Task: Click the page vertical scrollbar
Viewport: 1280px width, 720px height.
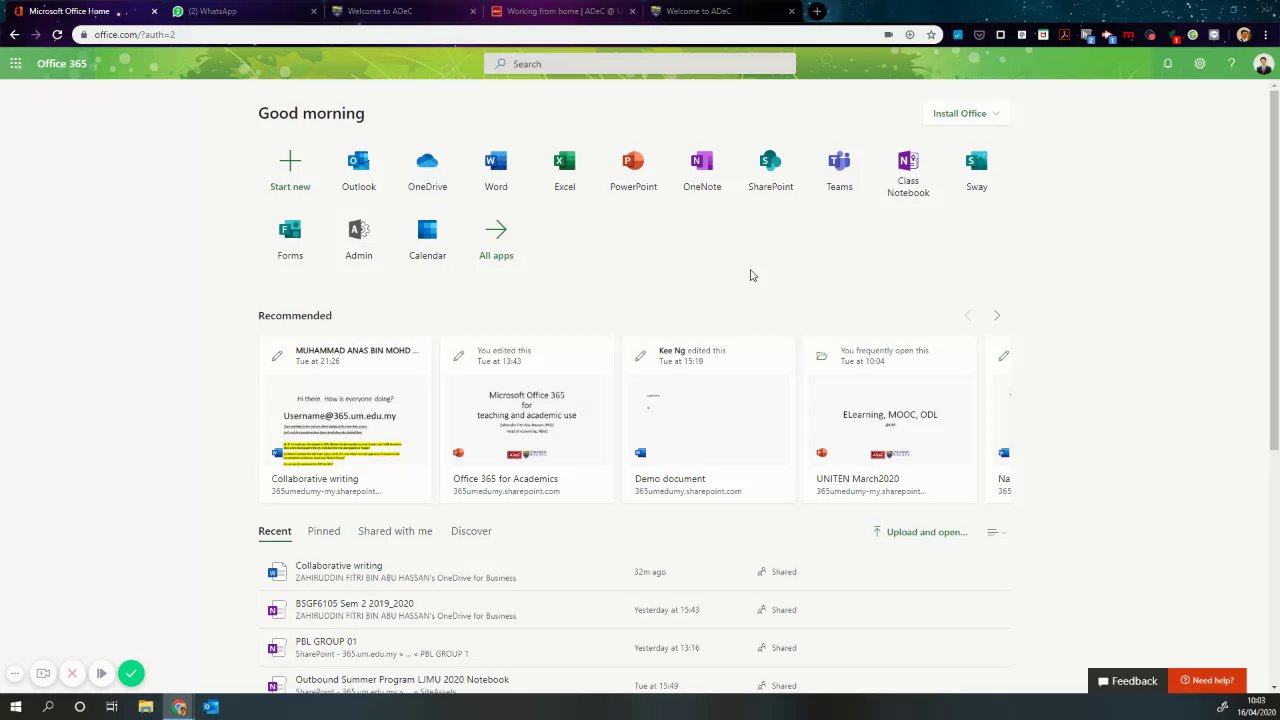Action: tap(1274, 270)
